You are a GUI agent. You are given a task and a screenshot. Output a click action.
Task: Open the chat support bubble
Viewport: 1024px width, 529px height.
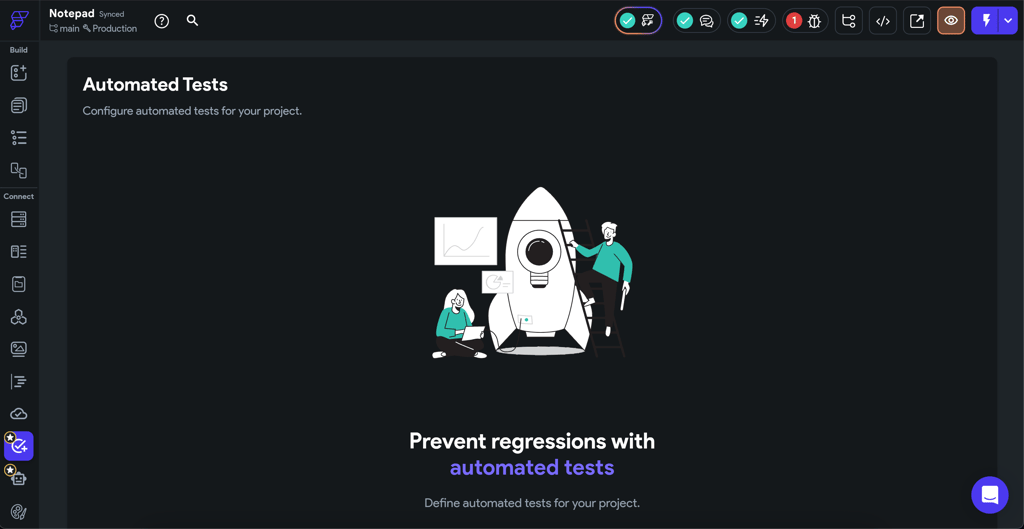tap(990, 495)
